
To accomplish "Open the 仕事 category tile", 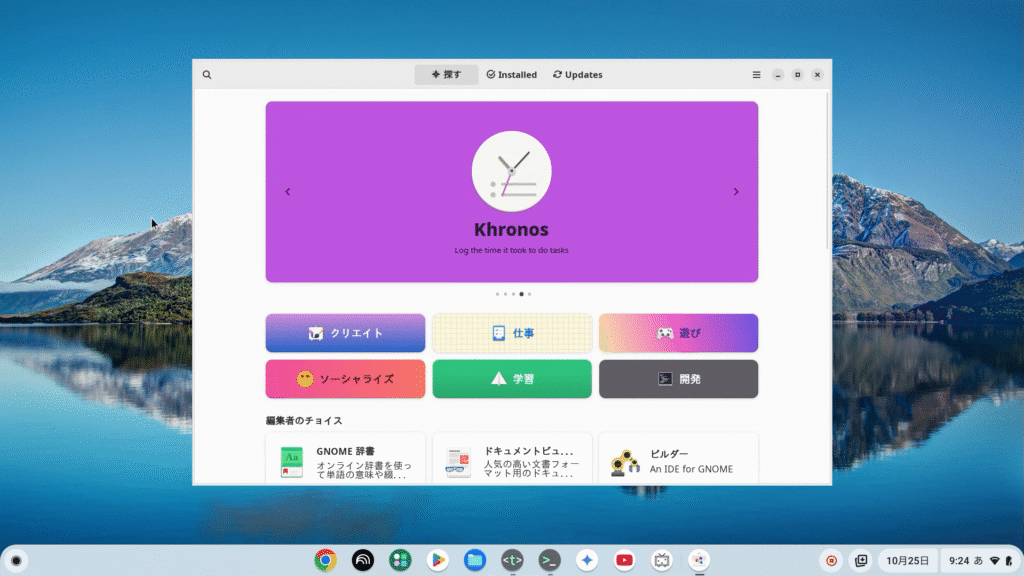I will click(x=512, y=333).
